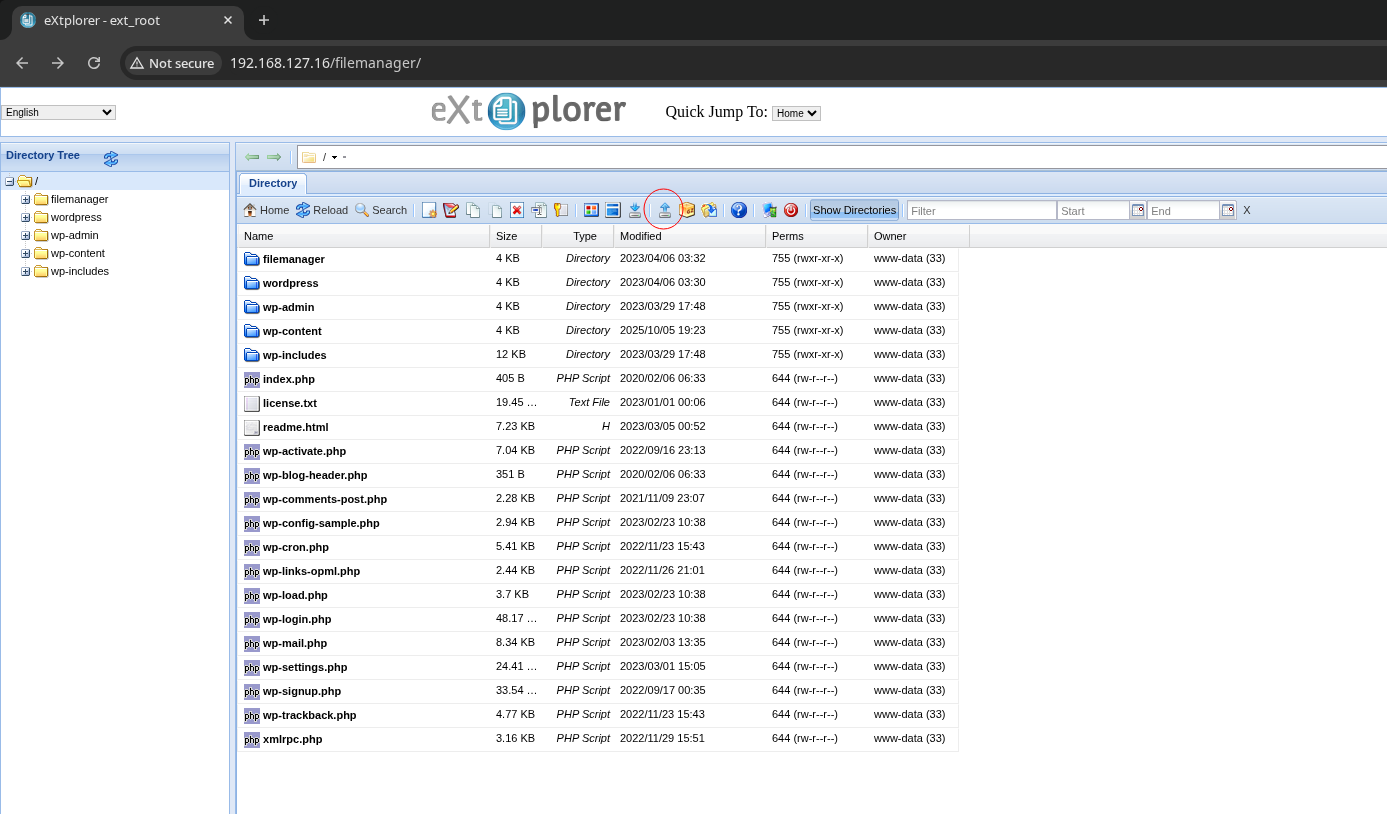Select the Directory tab
The height and width of the screenshot is (814, 1387).
[x=273, y=184]
